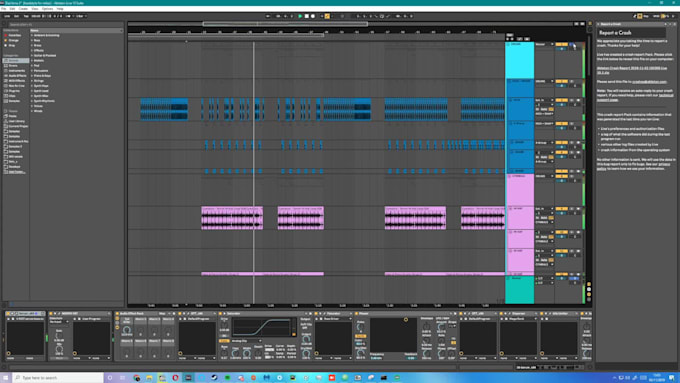Screen dimensions: 680x383
Task: Select Plug-ins category in browser
Action: 14,91
